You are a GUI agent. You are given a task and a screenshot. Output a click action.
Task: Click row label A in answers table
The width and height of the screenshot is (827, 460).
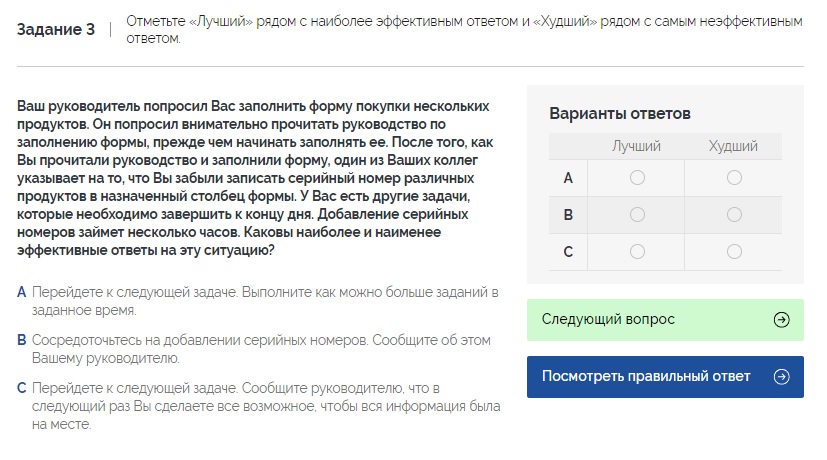tap(568, 178)
